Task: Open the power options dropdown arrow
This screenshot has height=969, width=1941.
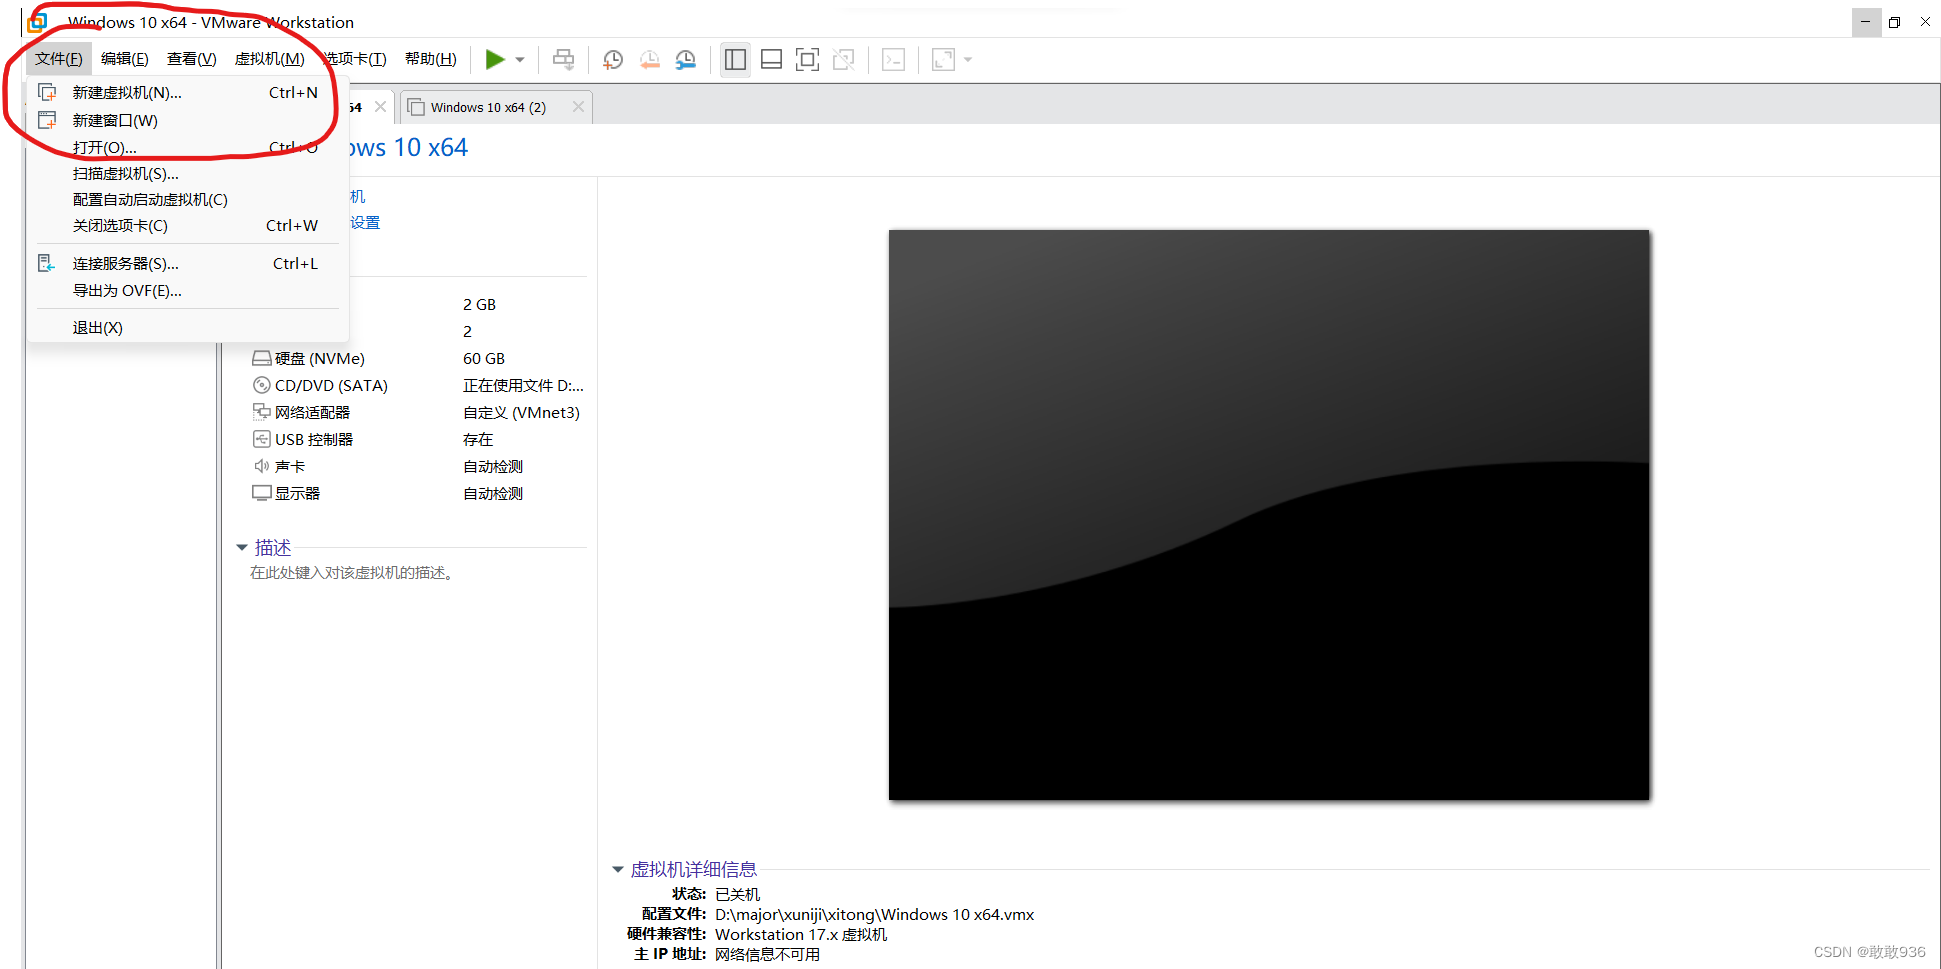Action: pos(520,60)
